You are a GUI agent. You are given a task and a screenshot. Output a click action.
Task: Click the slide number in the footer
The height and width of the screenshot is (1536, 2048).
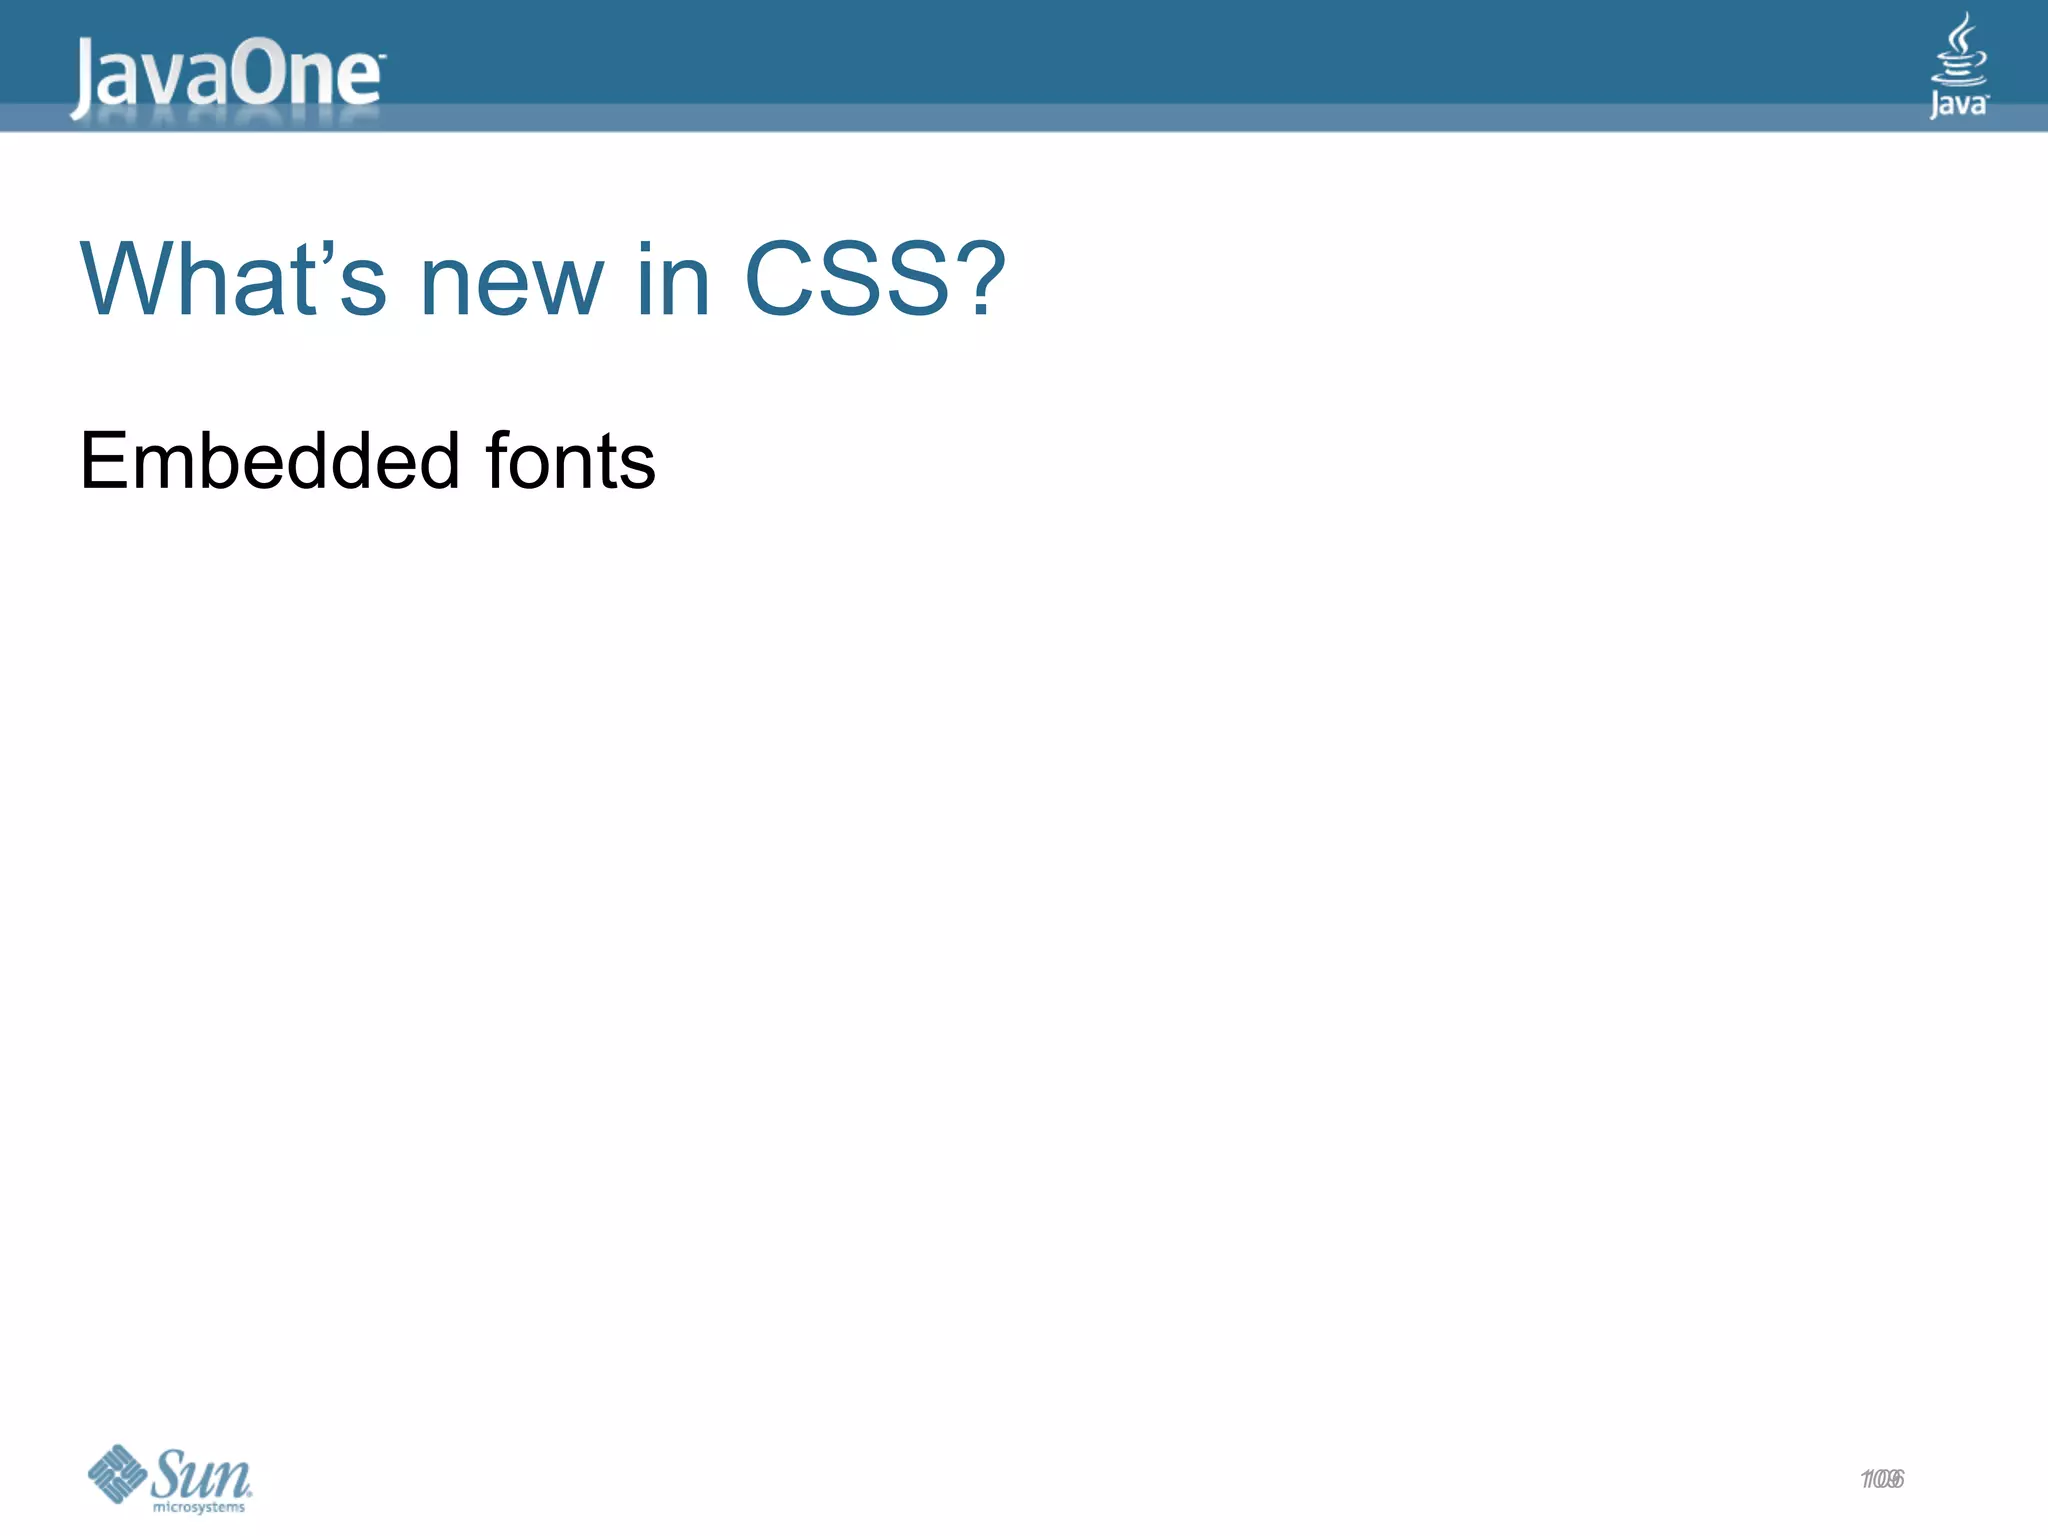(x=1882, y=1479)
